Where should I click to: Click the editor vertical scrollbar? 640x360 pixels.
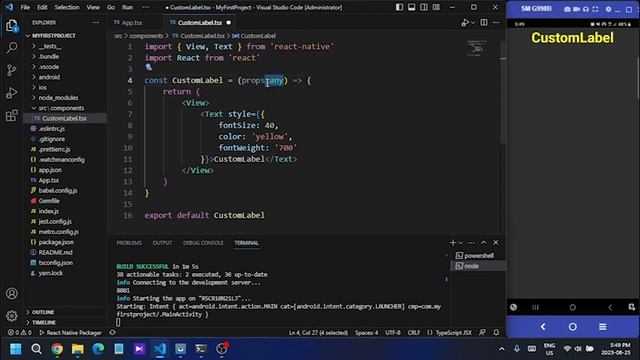pyautogui.click(x=503, y=92)
